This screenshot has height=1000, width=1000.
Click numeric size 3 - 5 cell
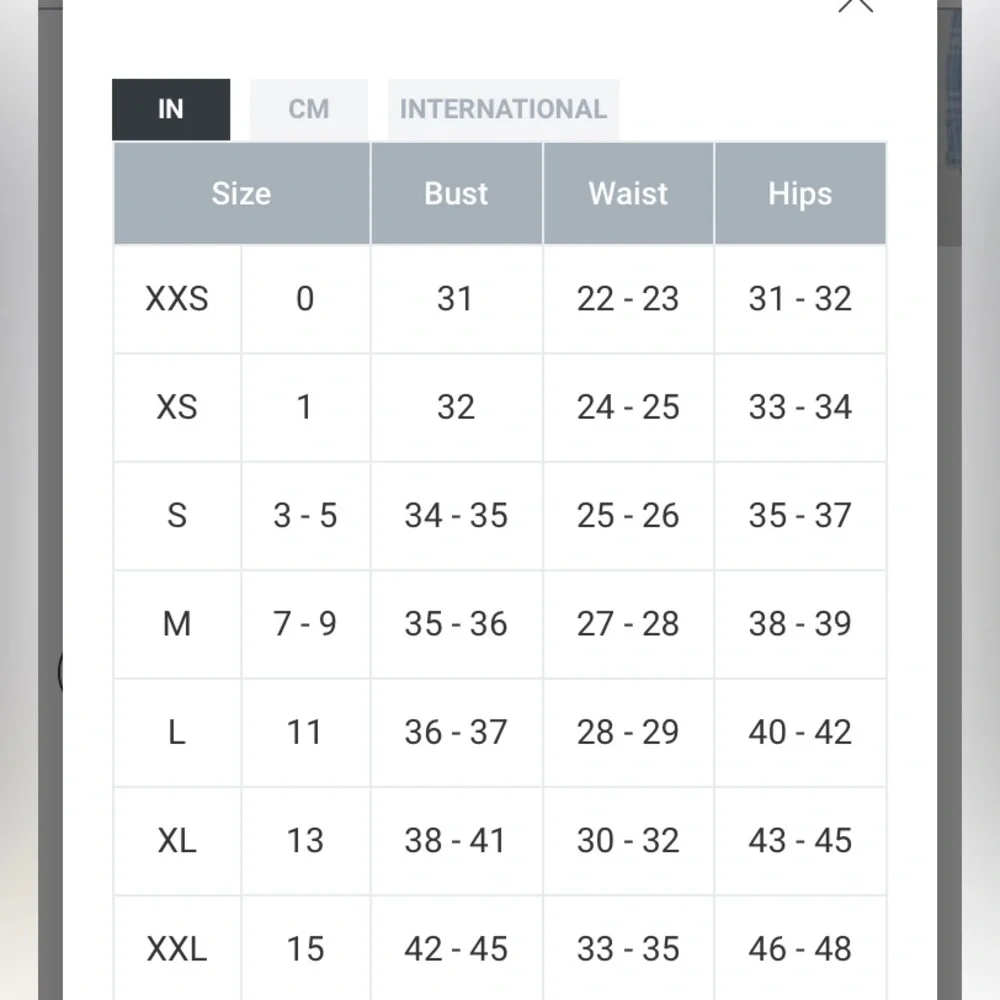click(x=305, y=516)
